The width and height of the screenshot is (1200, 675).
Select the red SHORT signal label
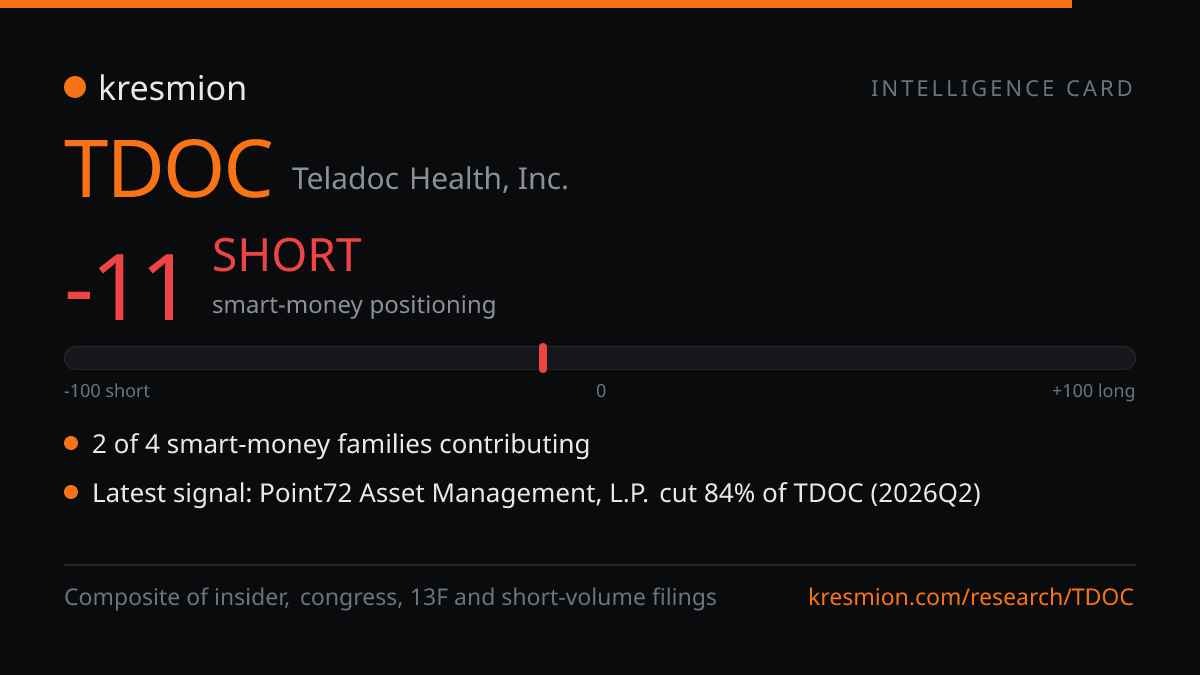[x=286, y=256]
